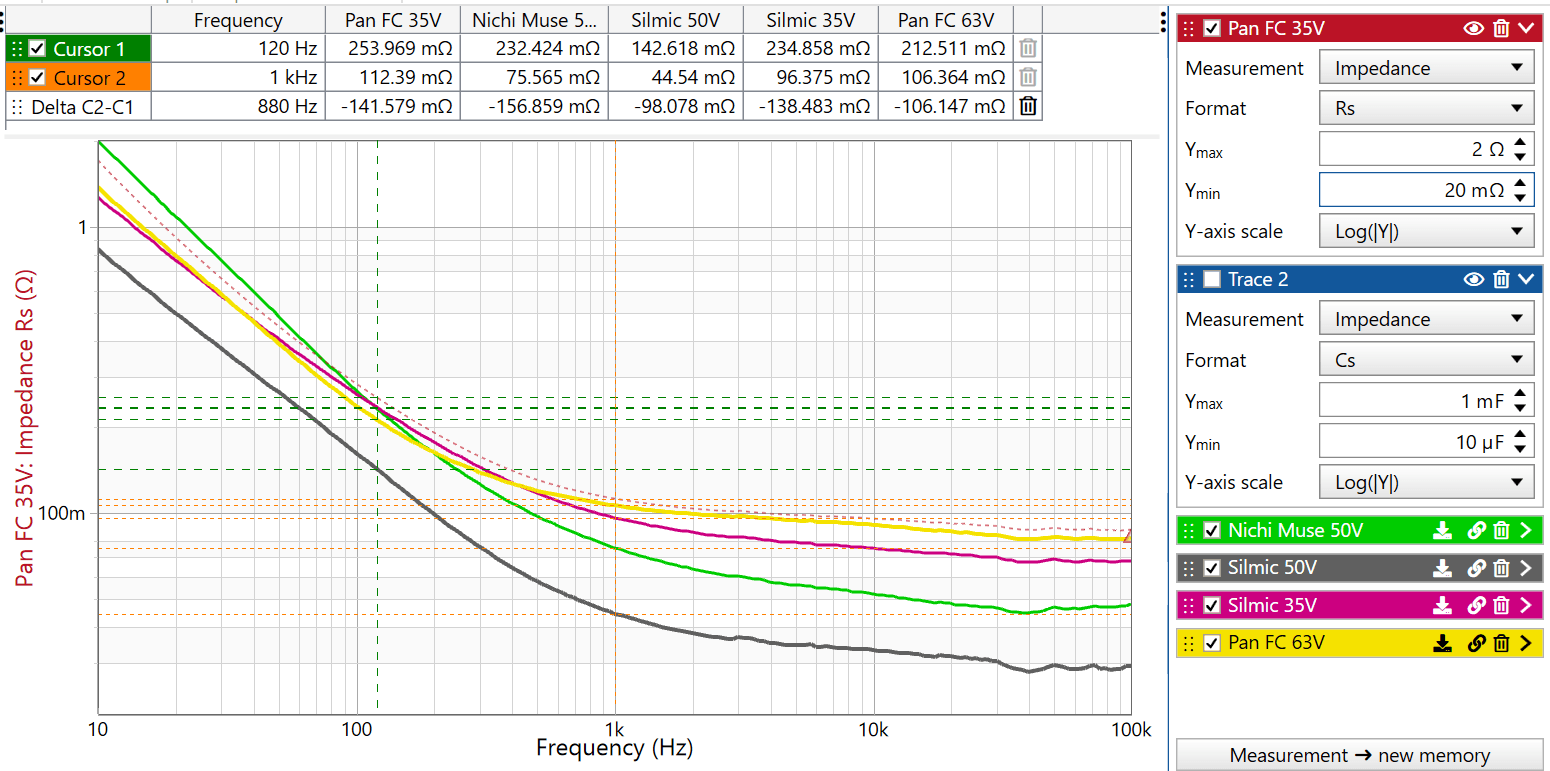Click link icon of Silmic 35V
The width and height of the screenshot is (1550, 771).
coord(1476,605)
